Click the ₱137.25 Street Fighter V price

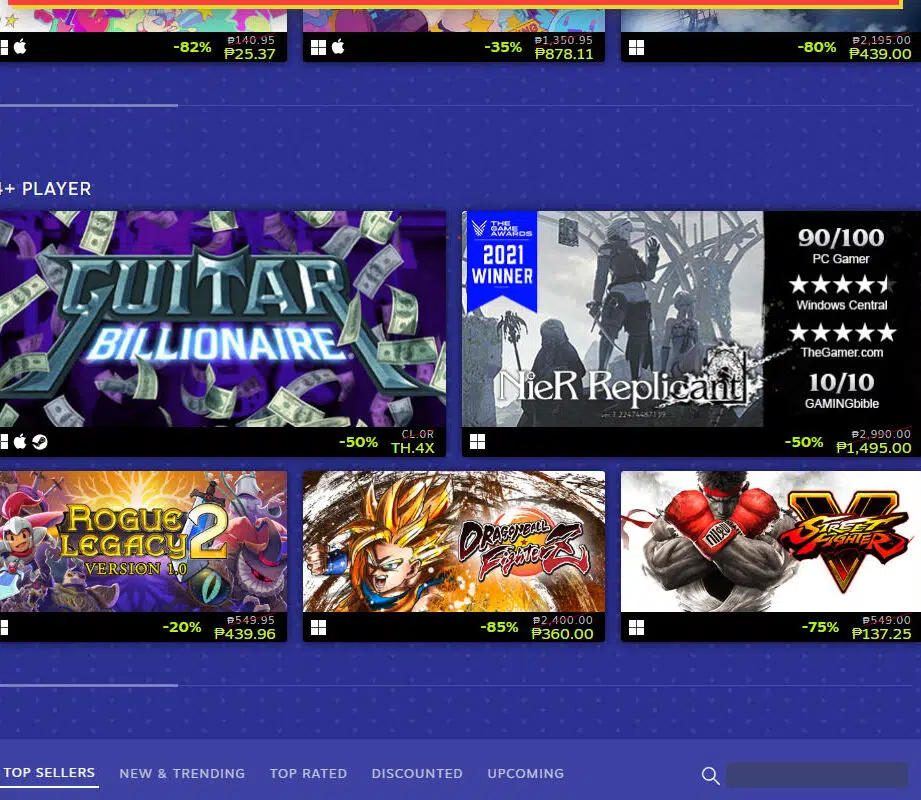[882, 634]
